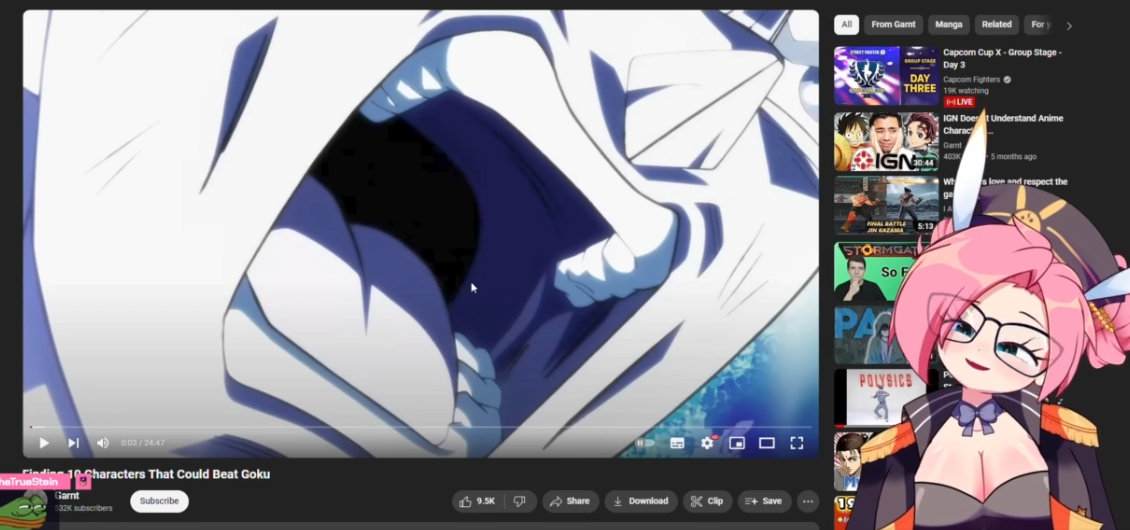This screenshot has height=530, width=1130.
Task: Seek on the video progress bar
Action: coord(421,428)
